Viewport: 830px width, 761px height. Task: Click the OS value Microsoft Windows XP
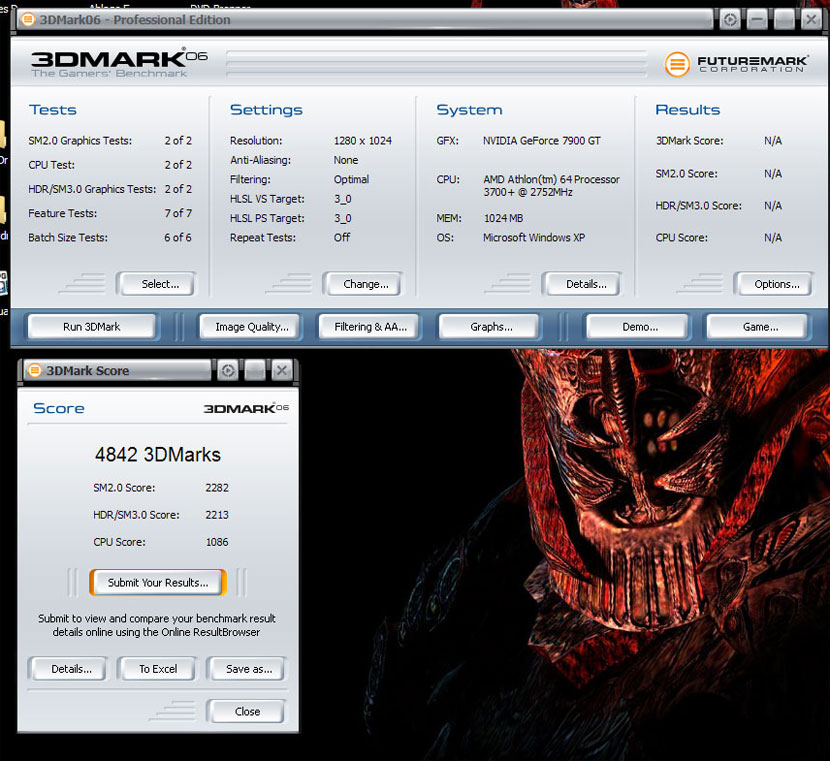coord(534,238)
